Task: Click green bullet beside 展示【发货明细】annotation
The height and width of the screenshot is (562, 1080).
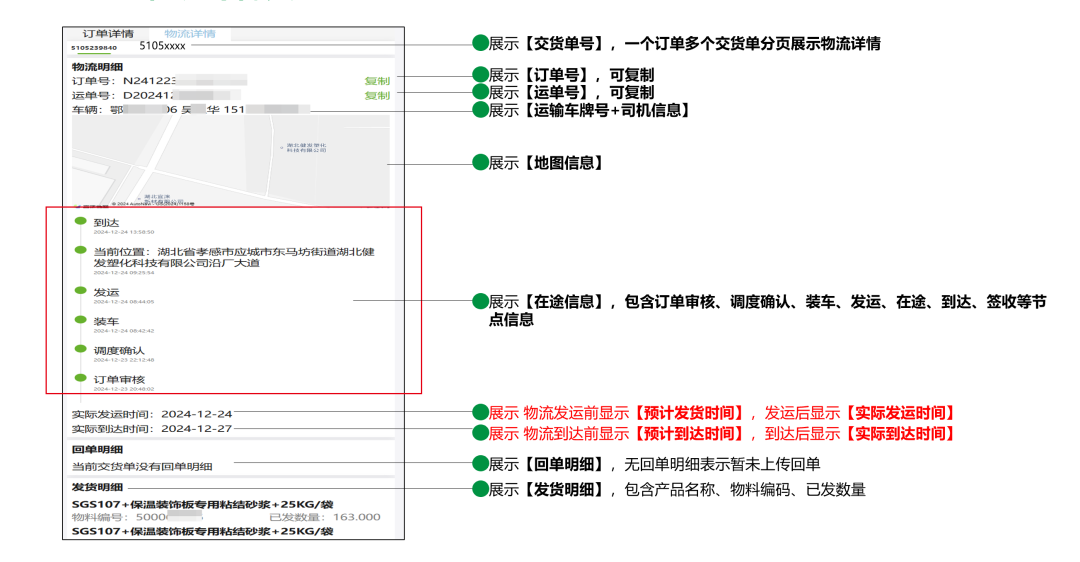Action: point(480,490)
